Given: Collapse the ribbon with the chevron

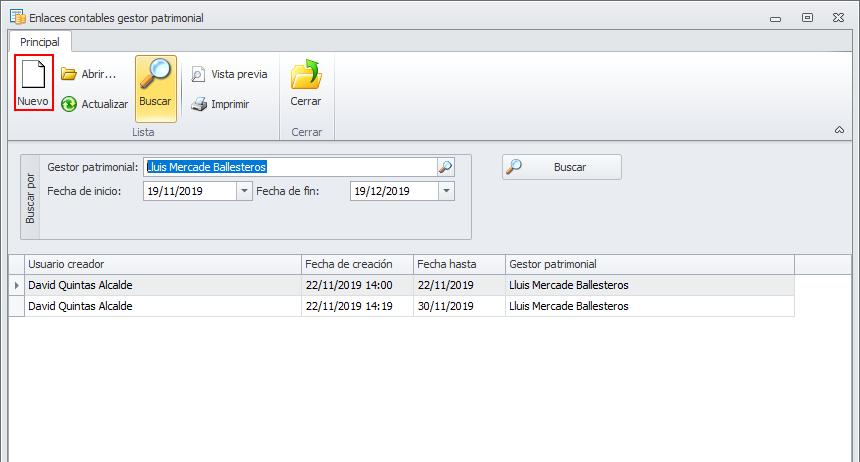Looking at the screenshot, I should tap(839, 130).
